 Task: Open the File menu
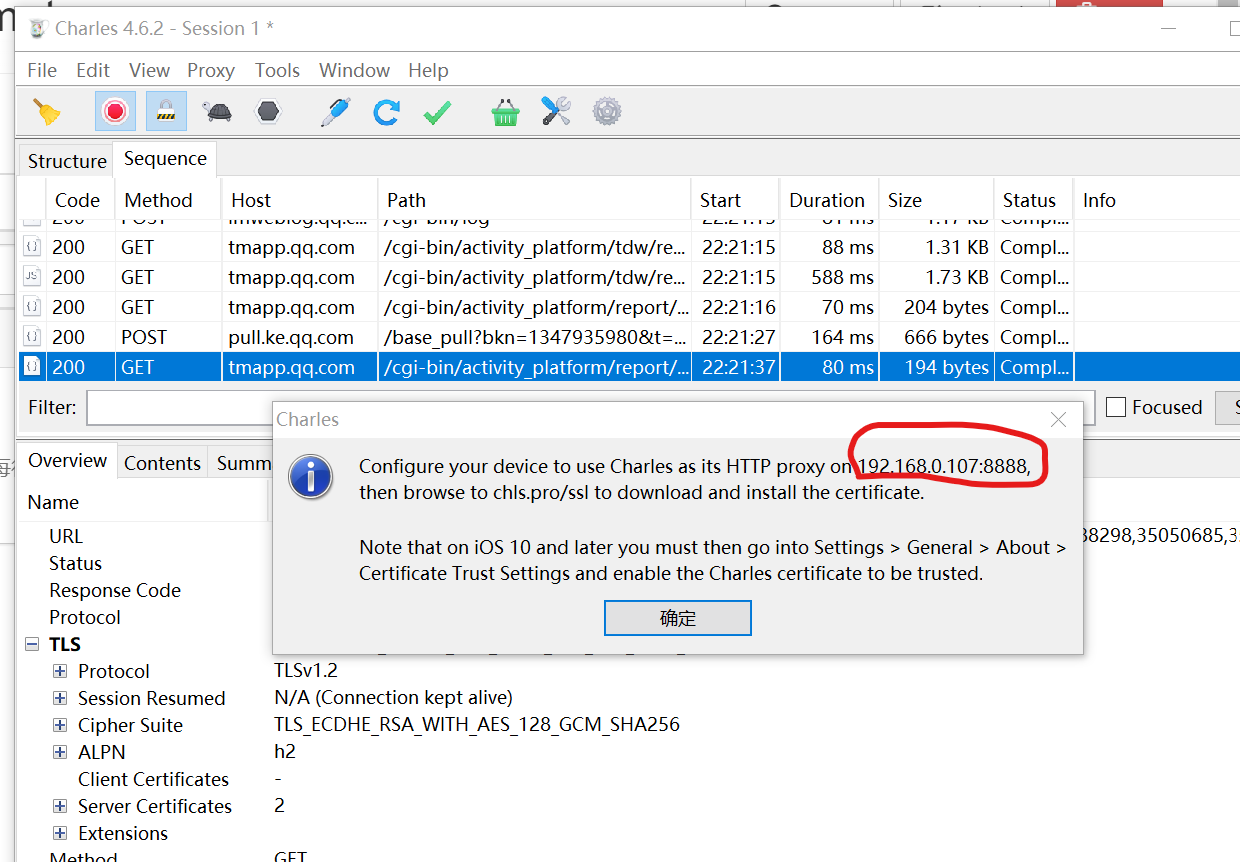point(42,70)
